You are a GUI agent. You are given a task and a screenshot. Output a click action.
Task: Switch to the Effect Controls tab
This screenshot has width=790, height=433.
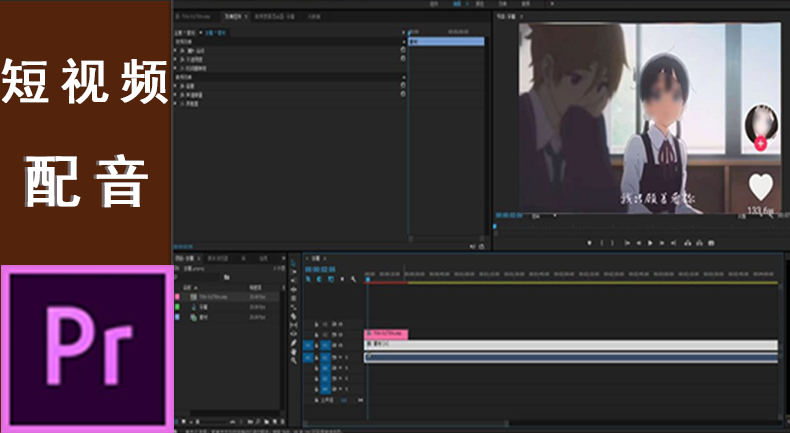236,17
